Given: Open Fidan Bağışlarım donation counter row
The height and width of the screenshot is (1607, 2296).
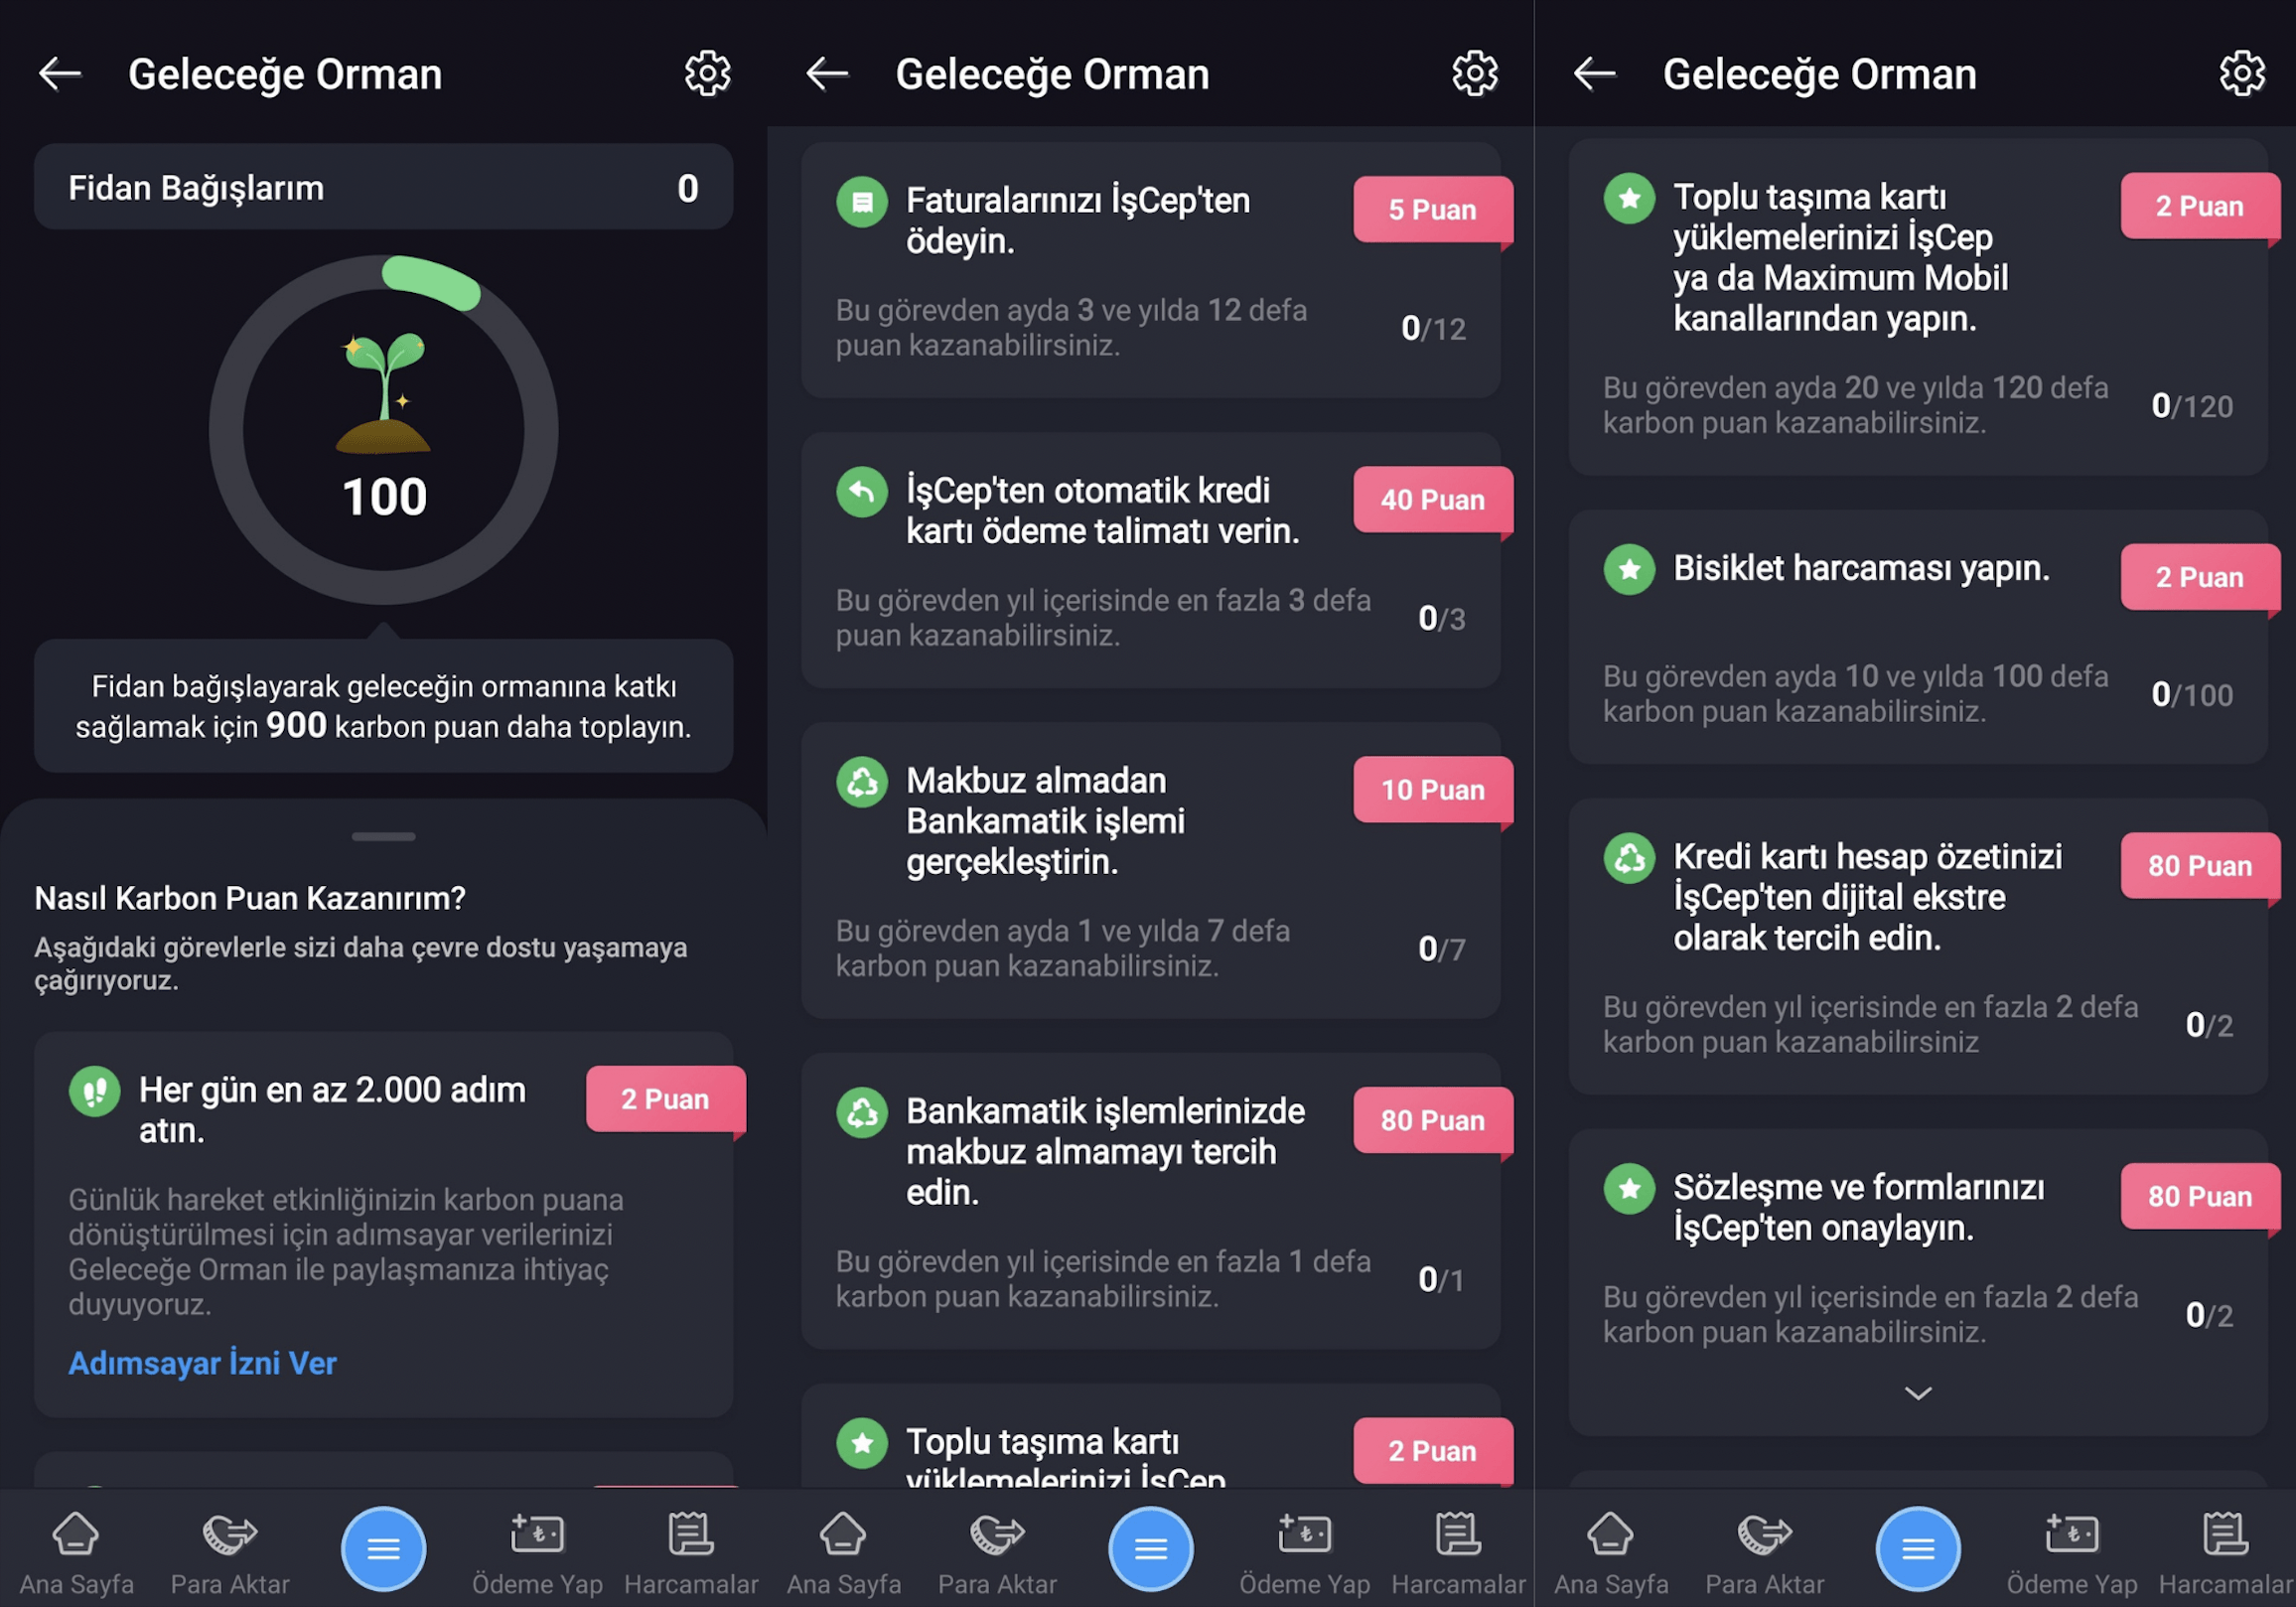Looking at the screenshot, I should (383, 187).
